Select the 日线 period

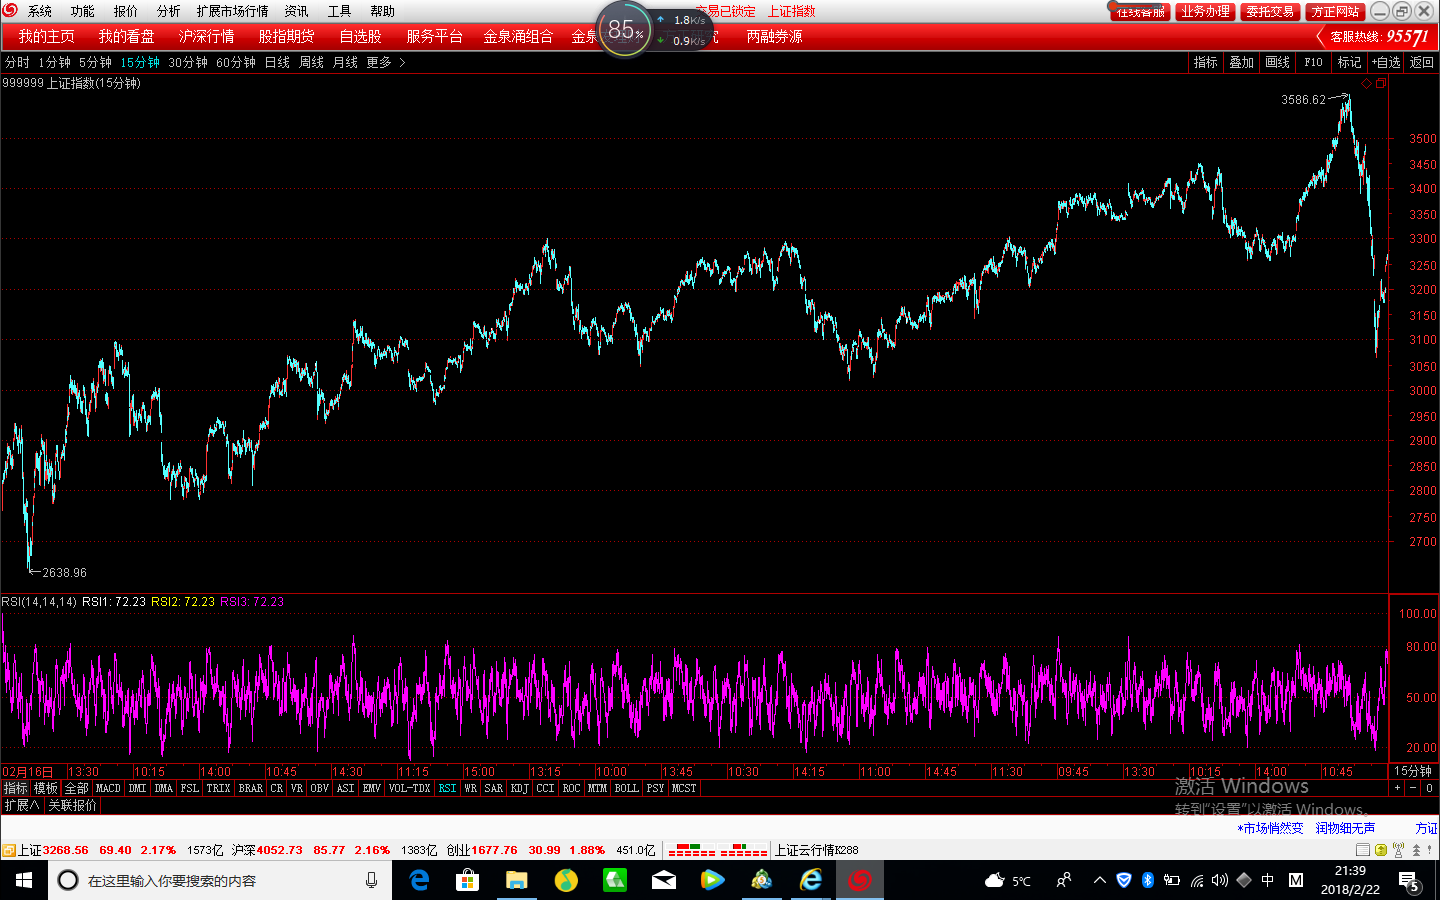click(277, 62)
